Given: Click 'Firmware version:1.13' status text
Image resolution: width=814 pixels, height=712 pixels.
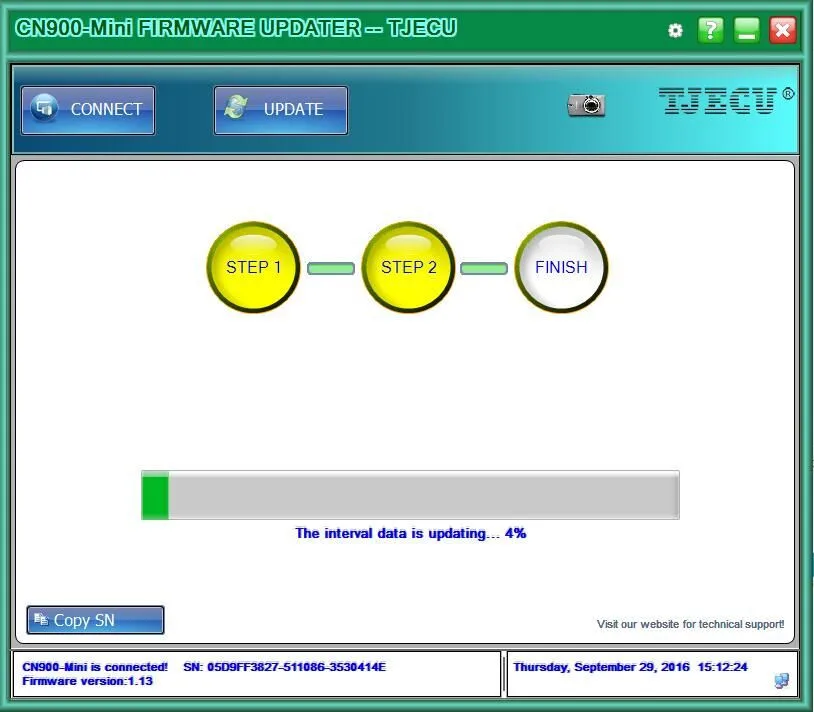Looking at the screenshot, I should coord(87,681).
